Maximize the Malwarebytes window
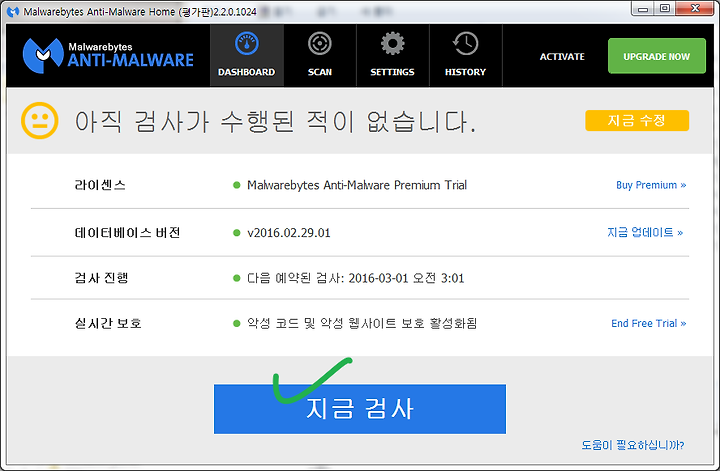The image size is (720, 471). [664, 9]
